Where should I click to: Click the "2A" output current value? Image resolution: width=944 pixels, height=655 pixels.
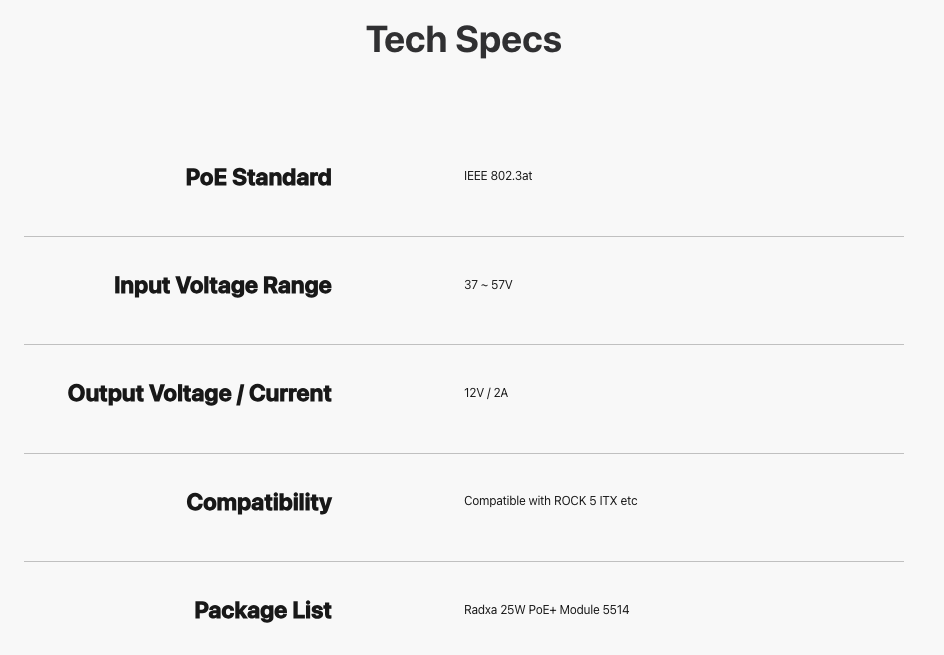point(501,393)
